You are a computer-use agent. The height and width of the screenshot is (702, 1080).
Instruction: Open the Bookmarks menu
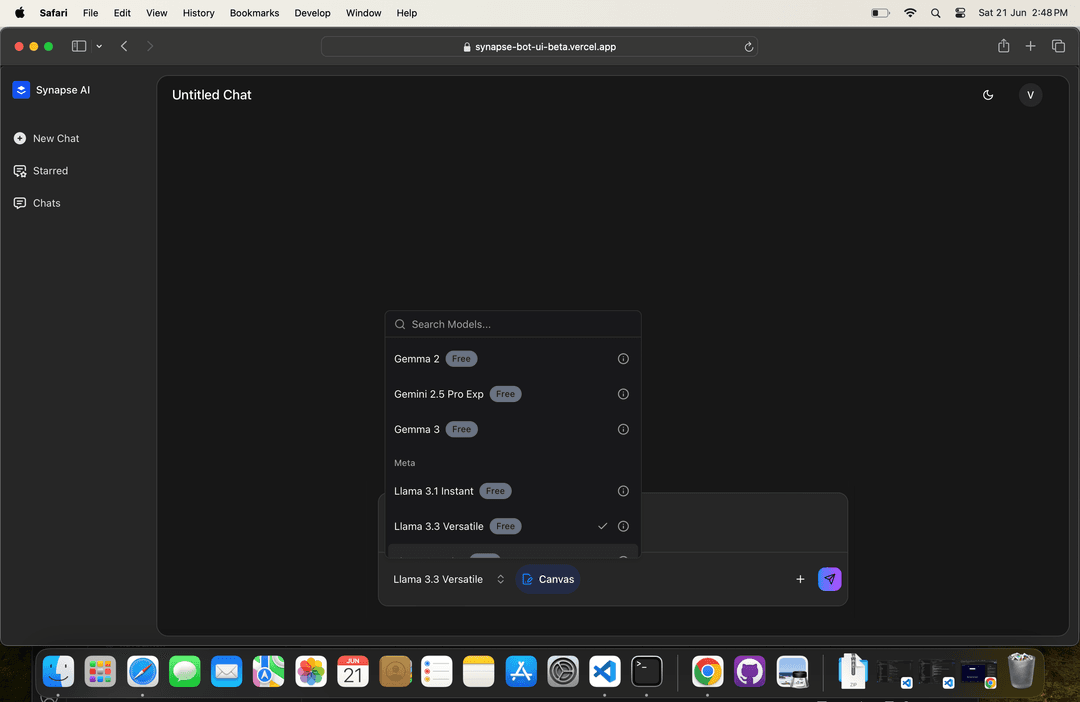click(254, 13)
